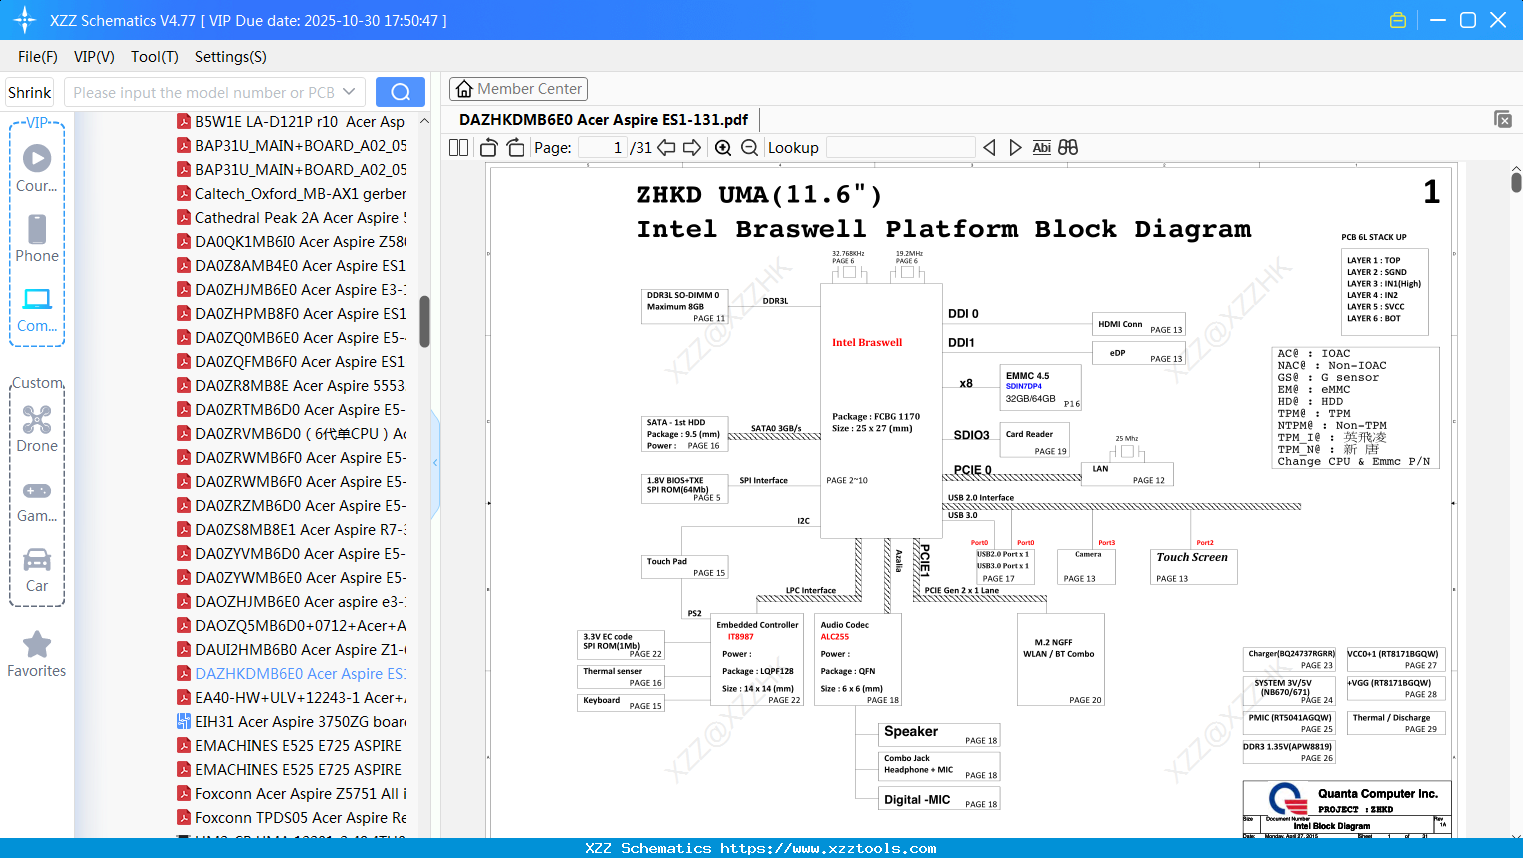Open the Settings(S) menu
Viewport: 1523px width, 858px height.
[x=231, y=57]
